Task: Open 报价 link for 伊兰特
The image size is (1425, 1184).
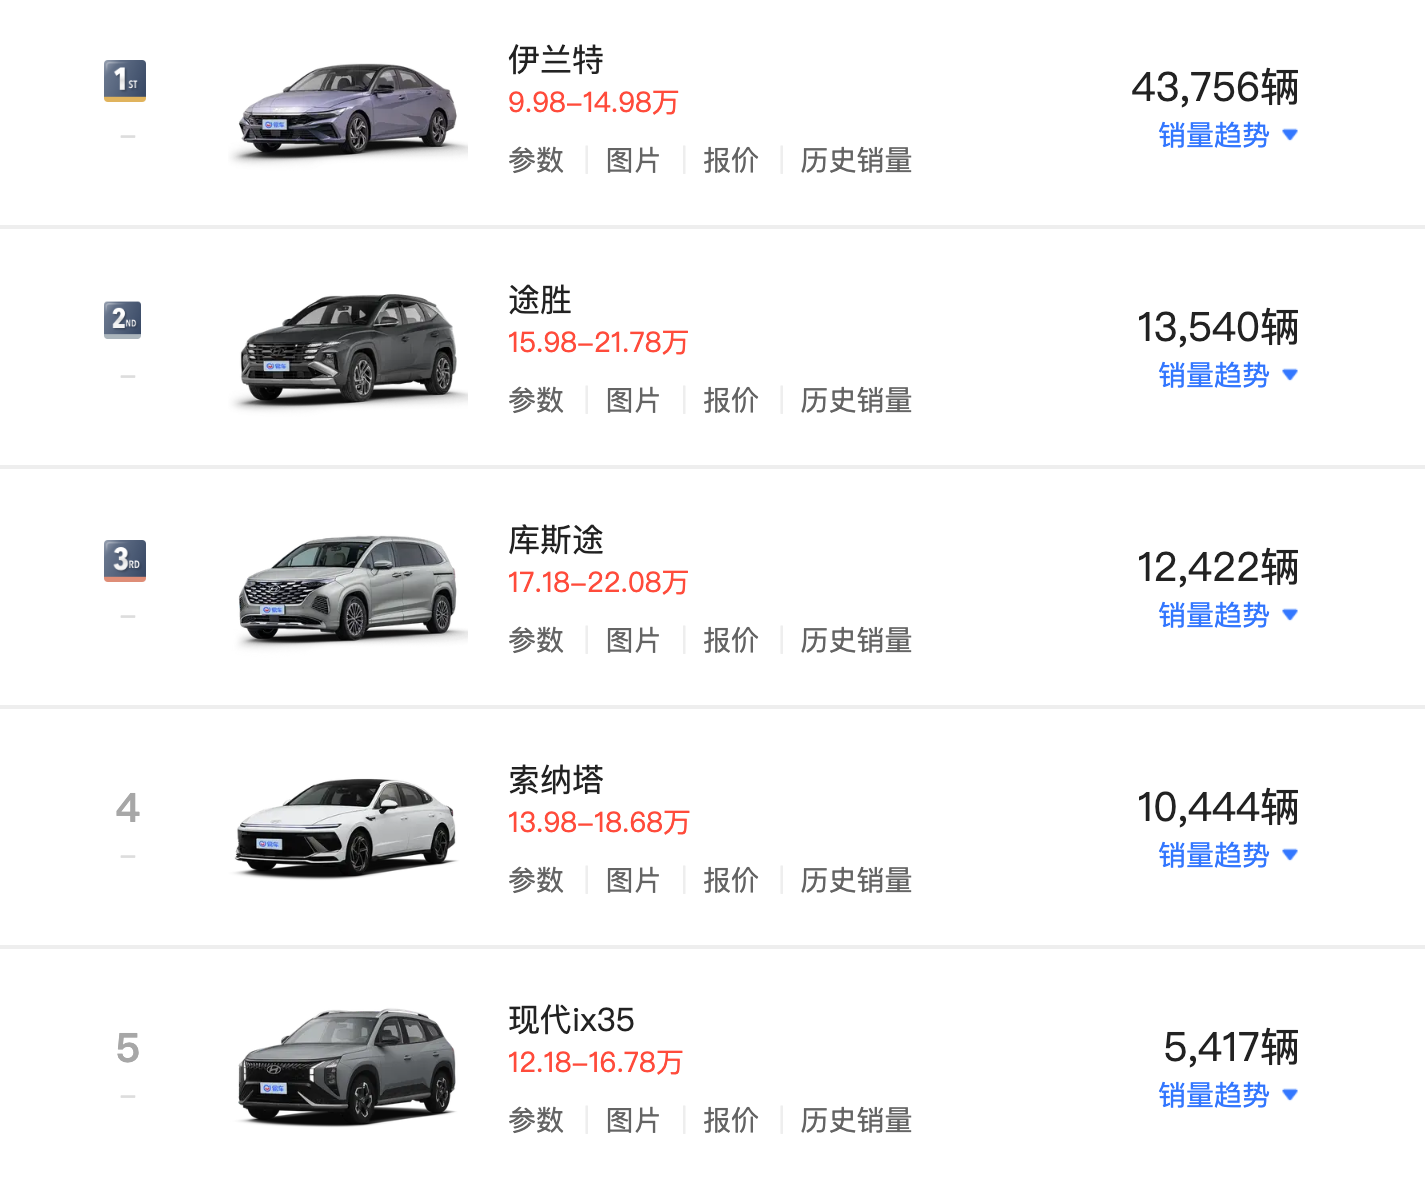Action: 730,160
